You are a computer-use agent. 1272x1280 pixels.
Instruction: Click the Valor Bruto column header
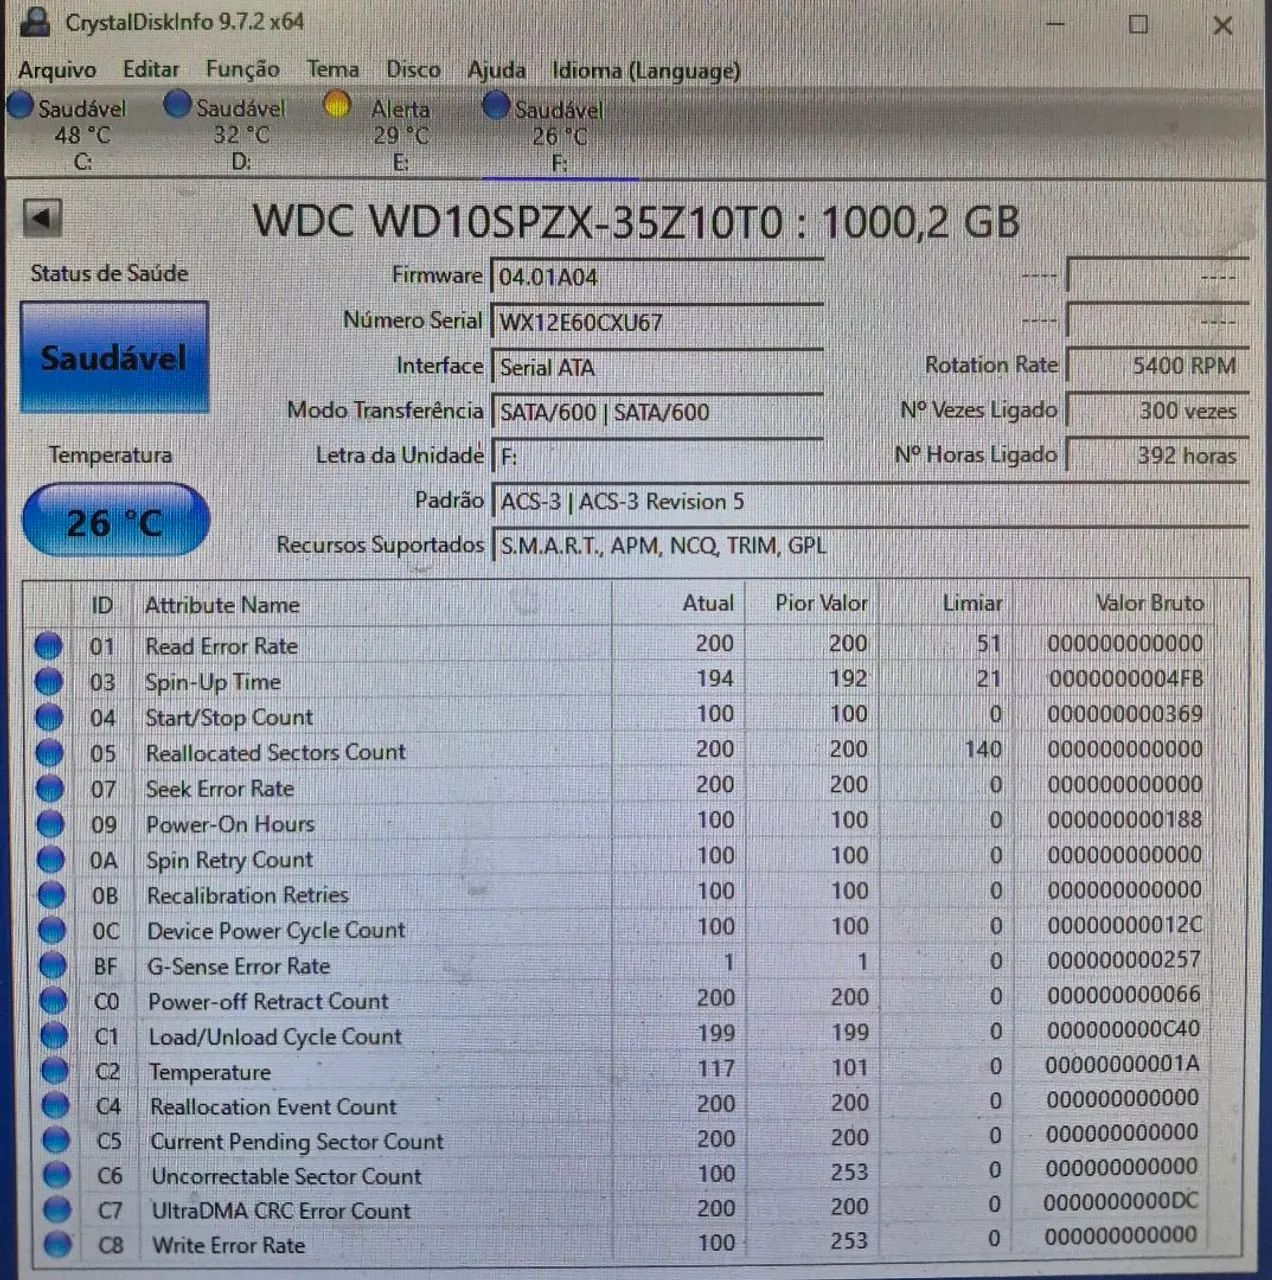click(x=1149, y=603)
